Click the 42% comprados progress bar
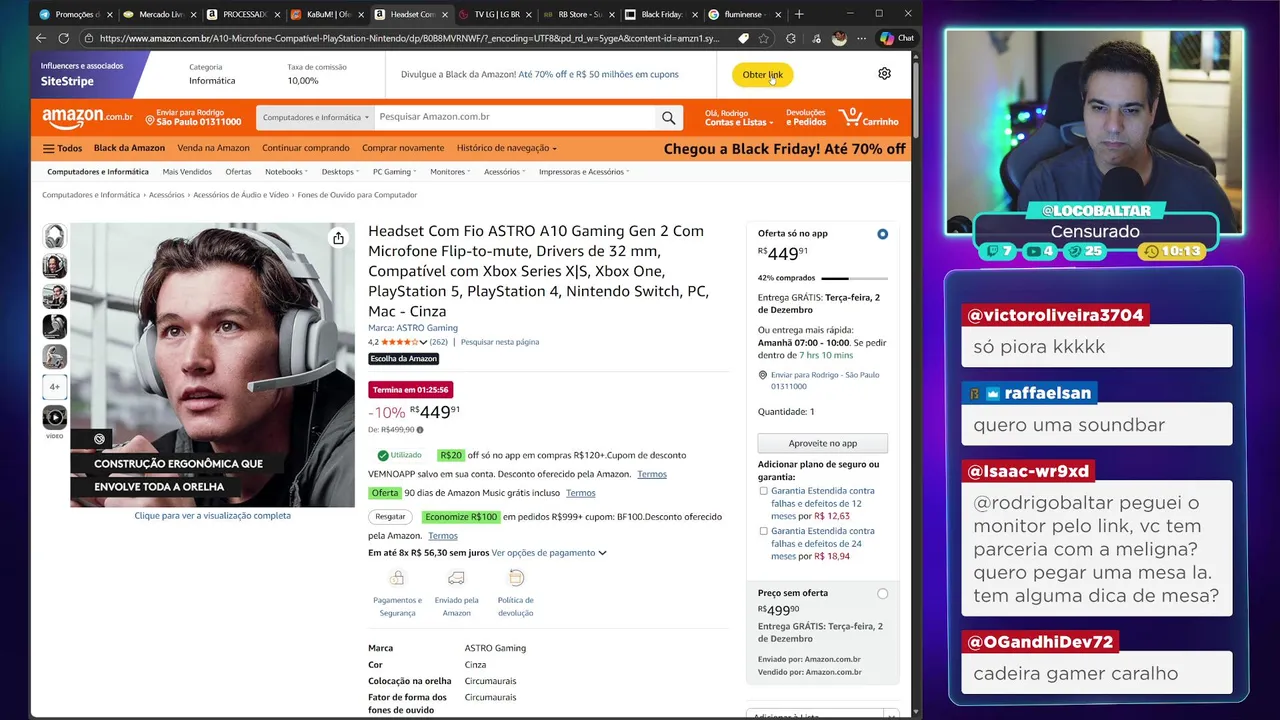Screen dimensions: 1280x720 854,278
